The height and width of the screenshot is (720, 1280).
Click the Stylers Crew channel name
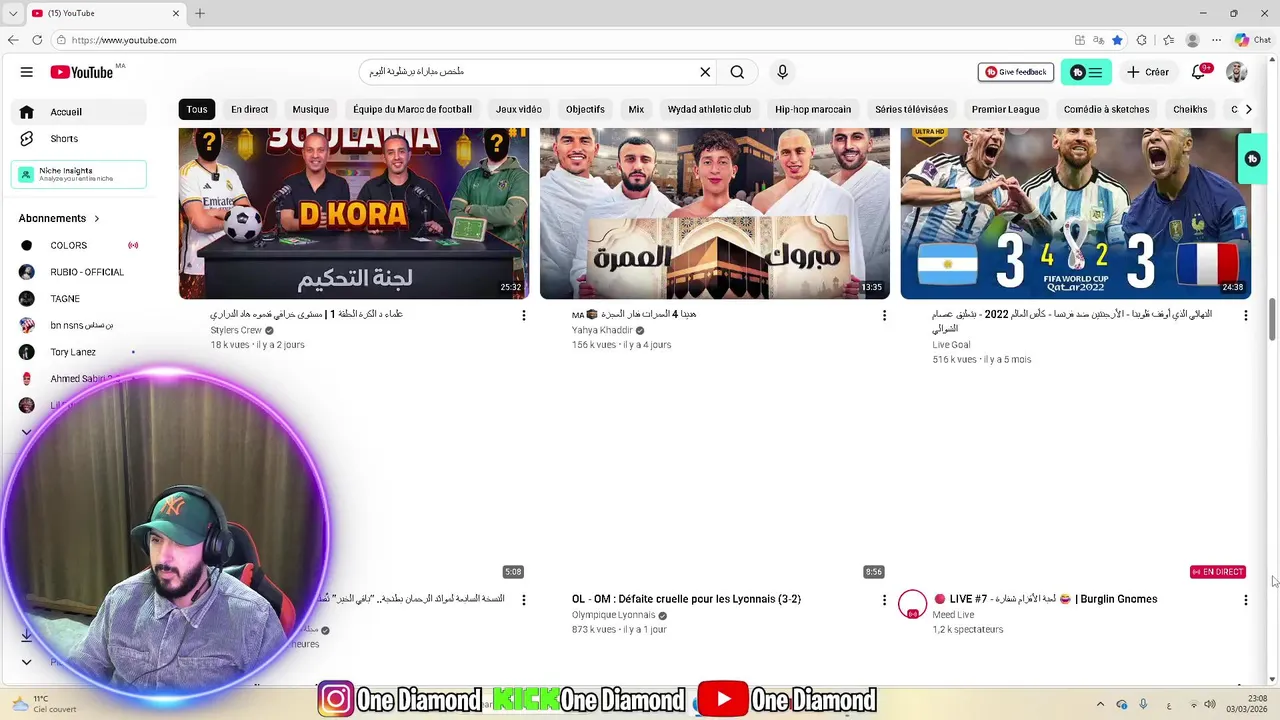[236, 330]
